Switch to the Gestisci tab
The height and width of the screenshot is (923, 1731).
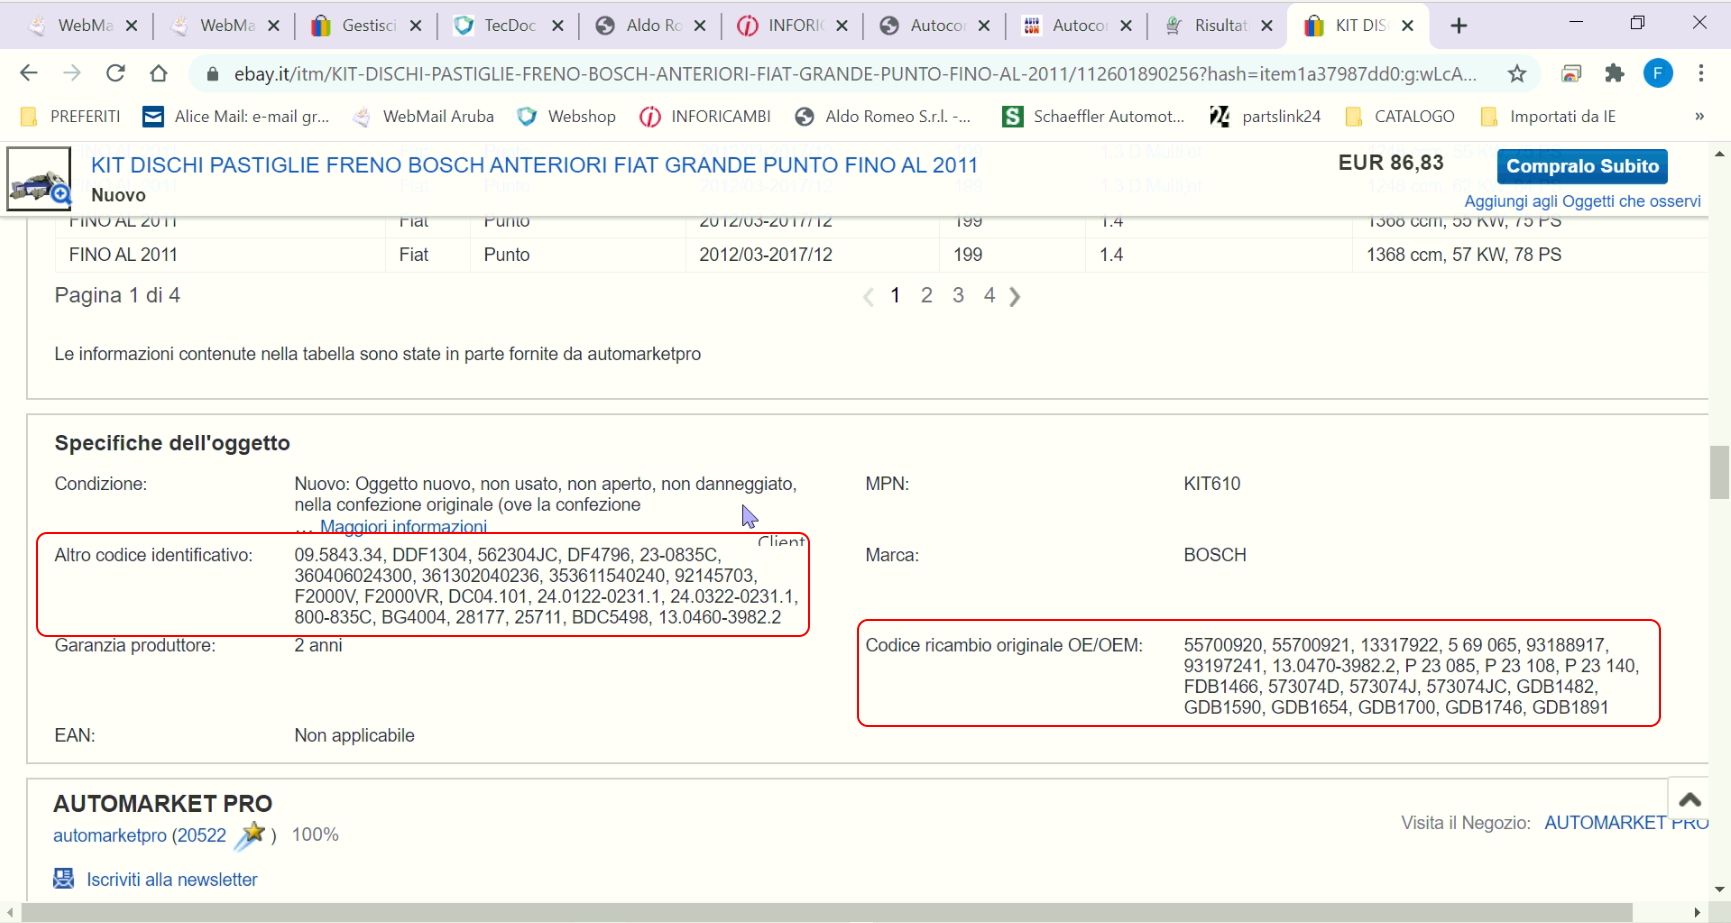coord(367,26)
